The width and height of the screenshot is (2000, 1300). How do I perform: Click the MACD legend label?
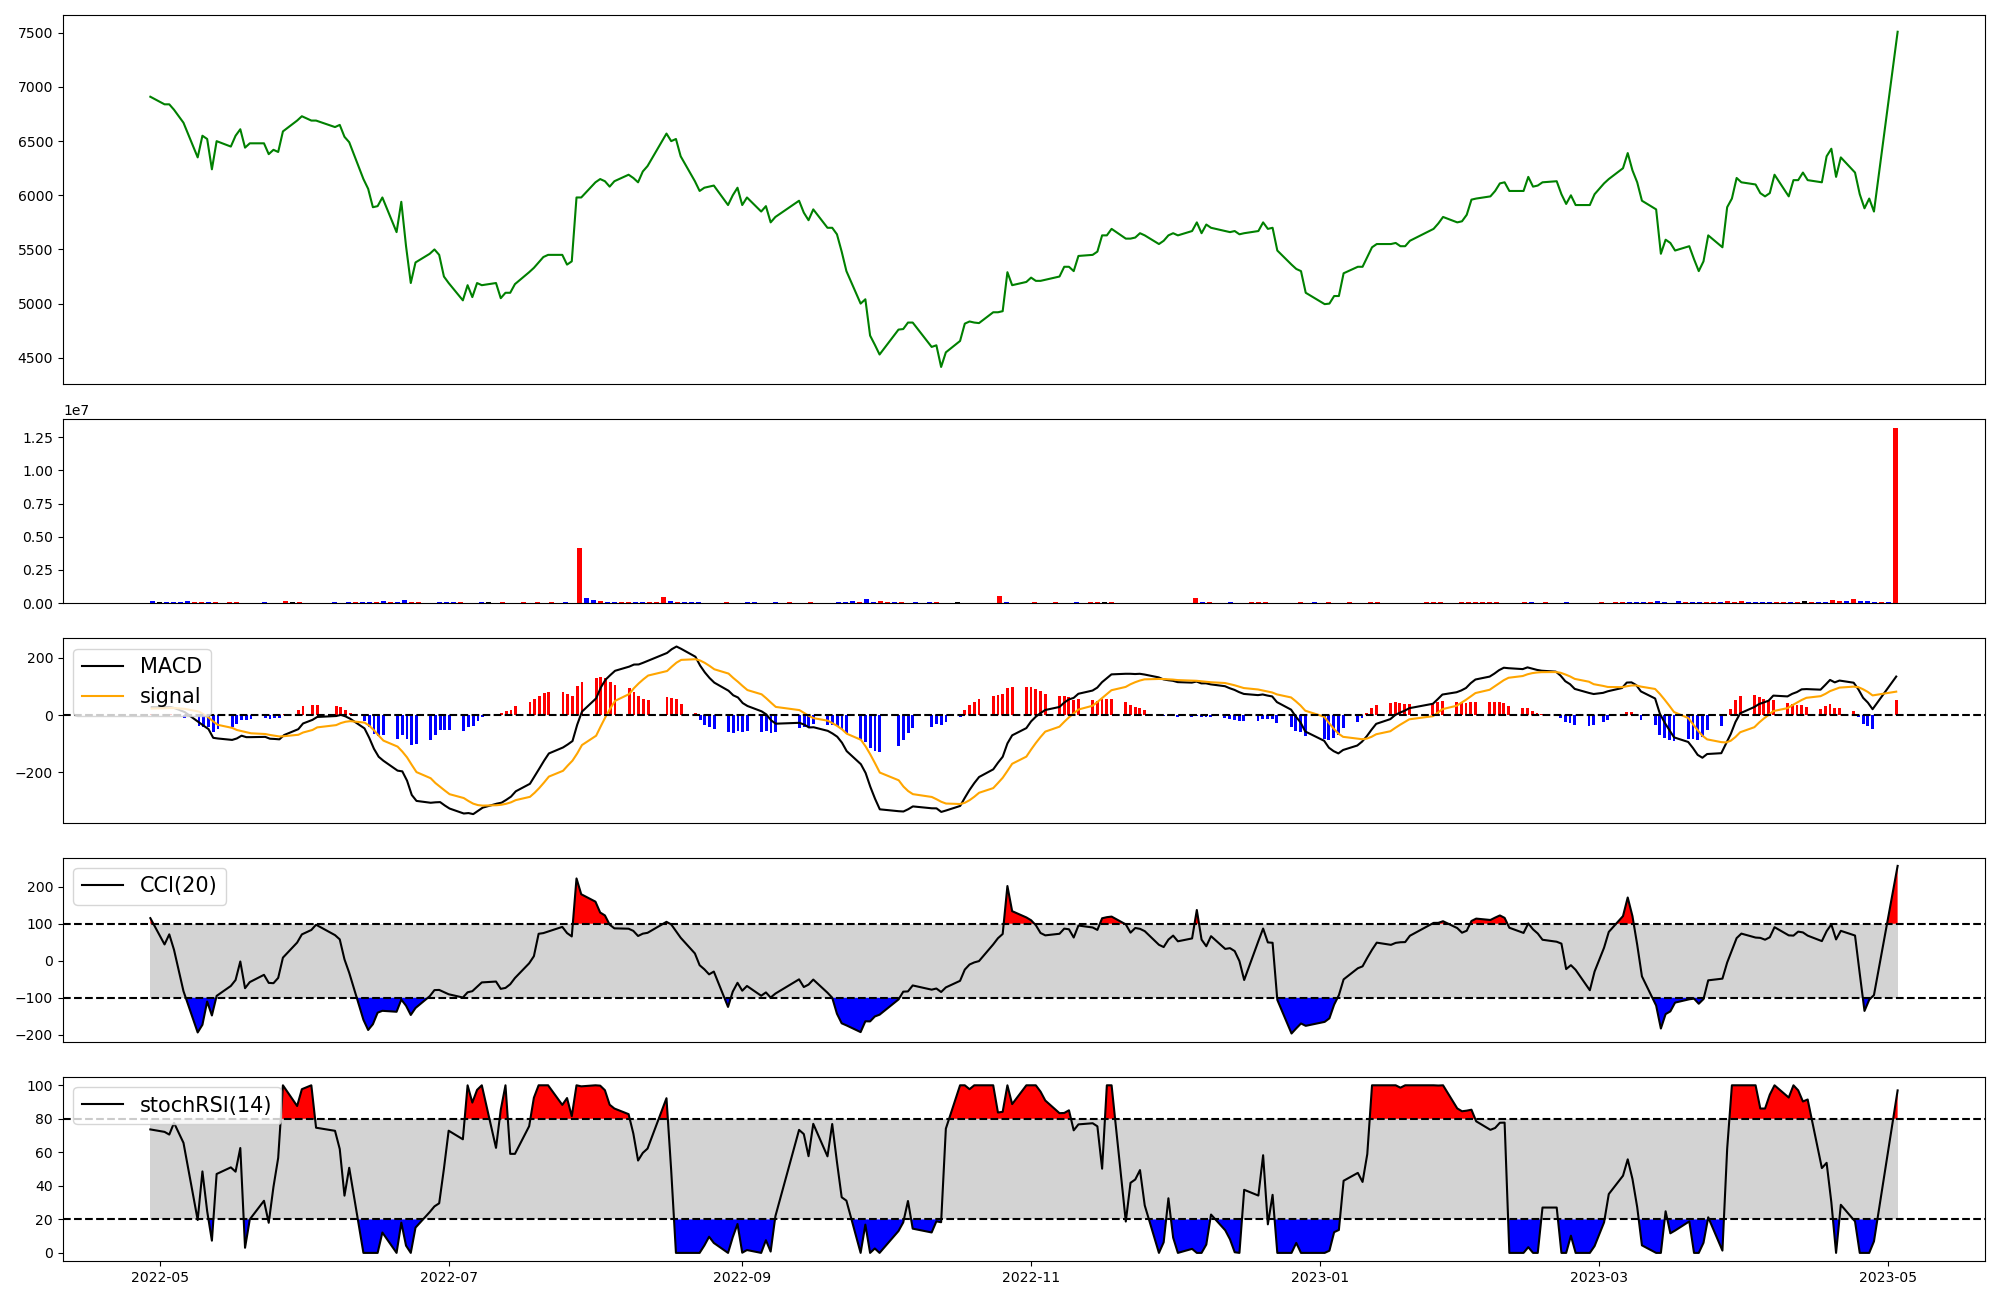170,666
